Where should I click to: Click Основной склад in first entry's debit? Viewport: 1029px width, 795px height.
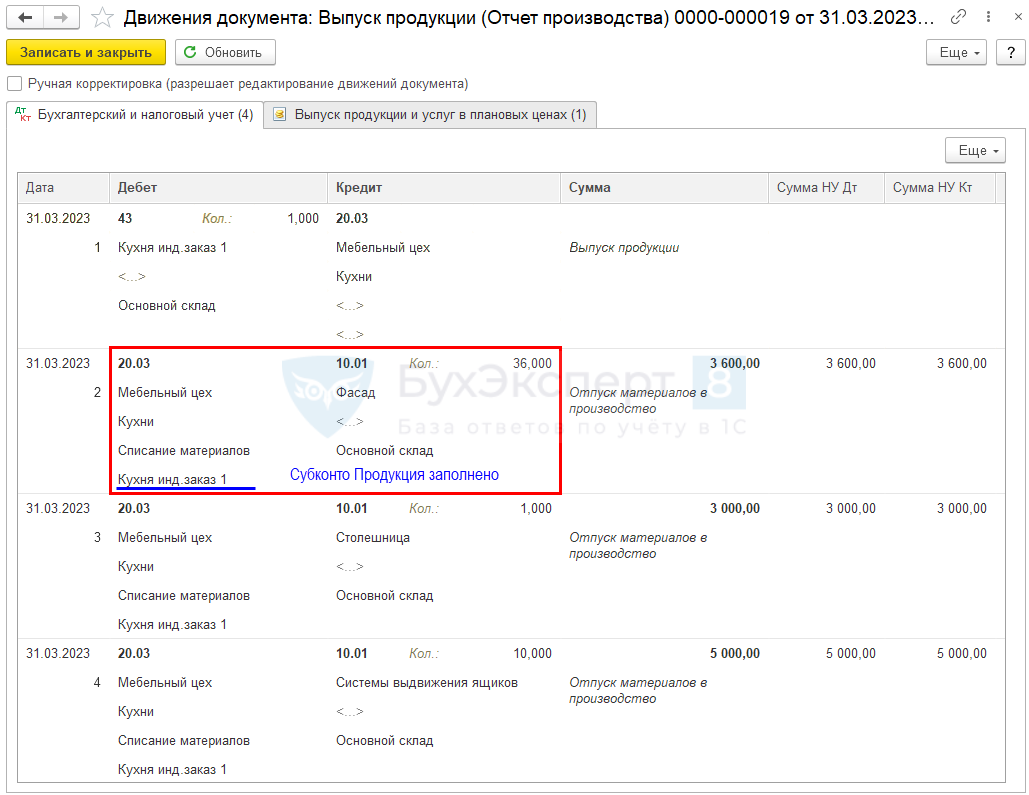[167, 306]
